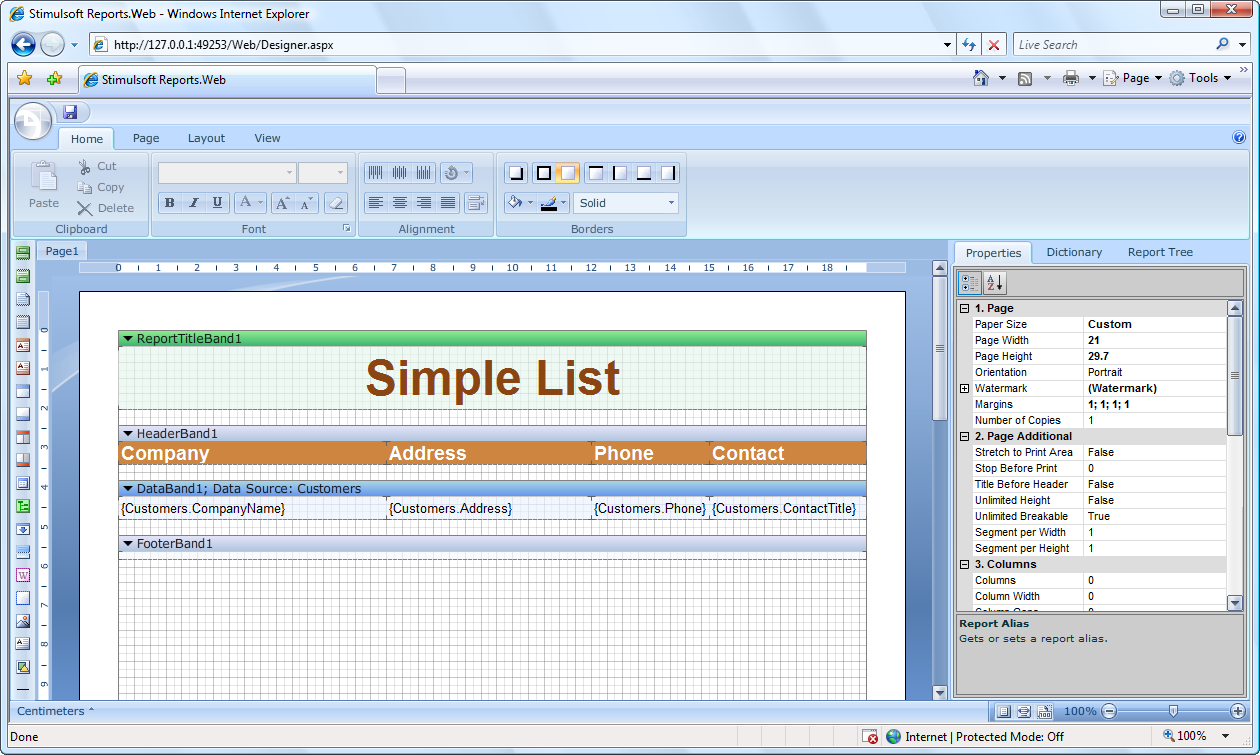Screen dimensions: 1260x755
Task: Open the Layout ribbon tab
Action: 206,138
